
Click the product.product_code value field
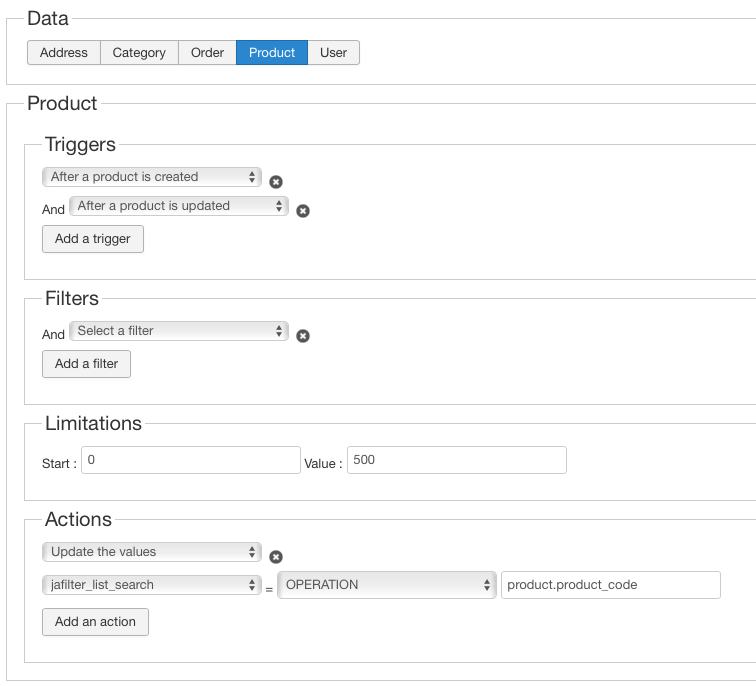[x=610, y=585]
